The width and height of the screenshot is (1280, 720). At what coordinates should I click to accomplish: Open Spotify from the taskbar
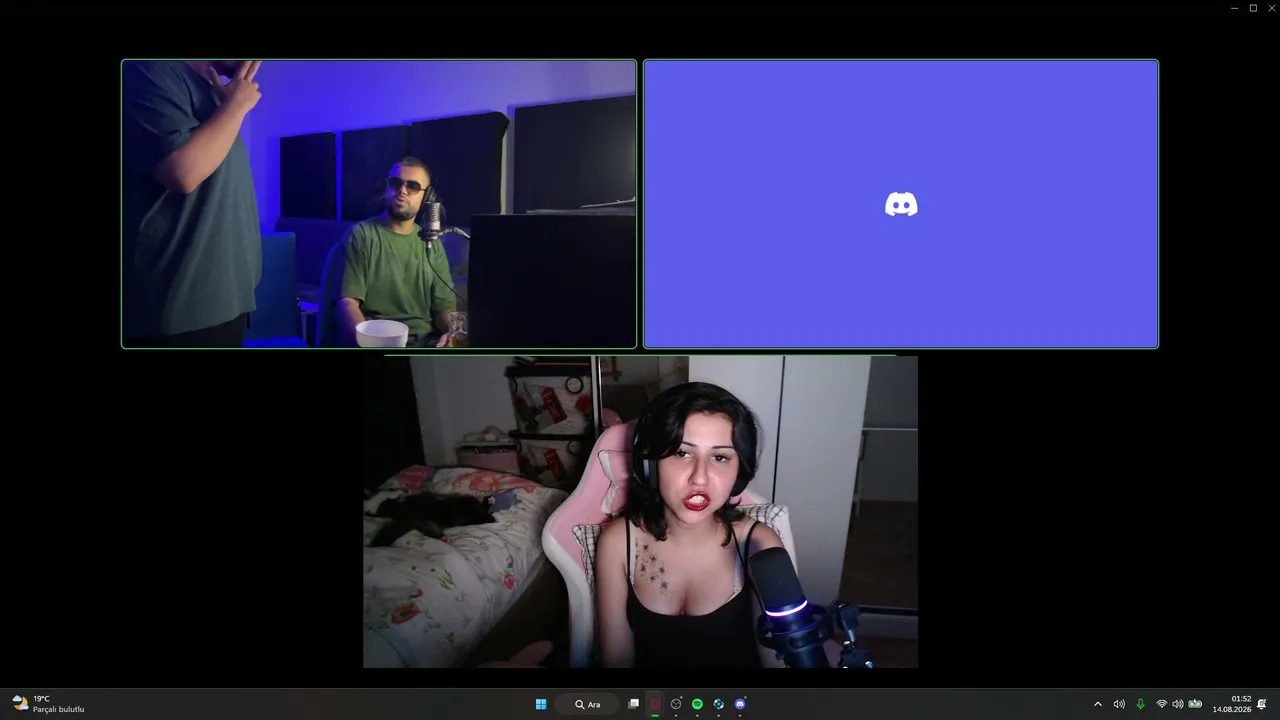pos(697,704)
